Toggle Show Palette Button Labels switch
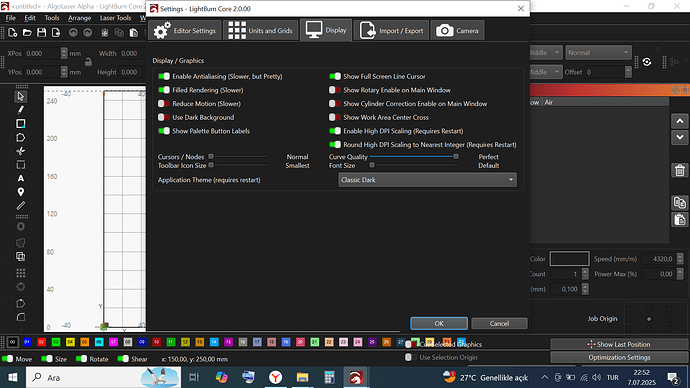The height and width of the screenshot is (388, 690). [164, 131]
